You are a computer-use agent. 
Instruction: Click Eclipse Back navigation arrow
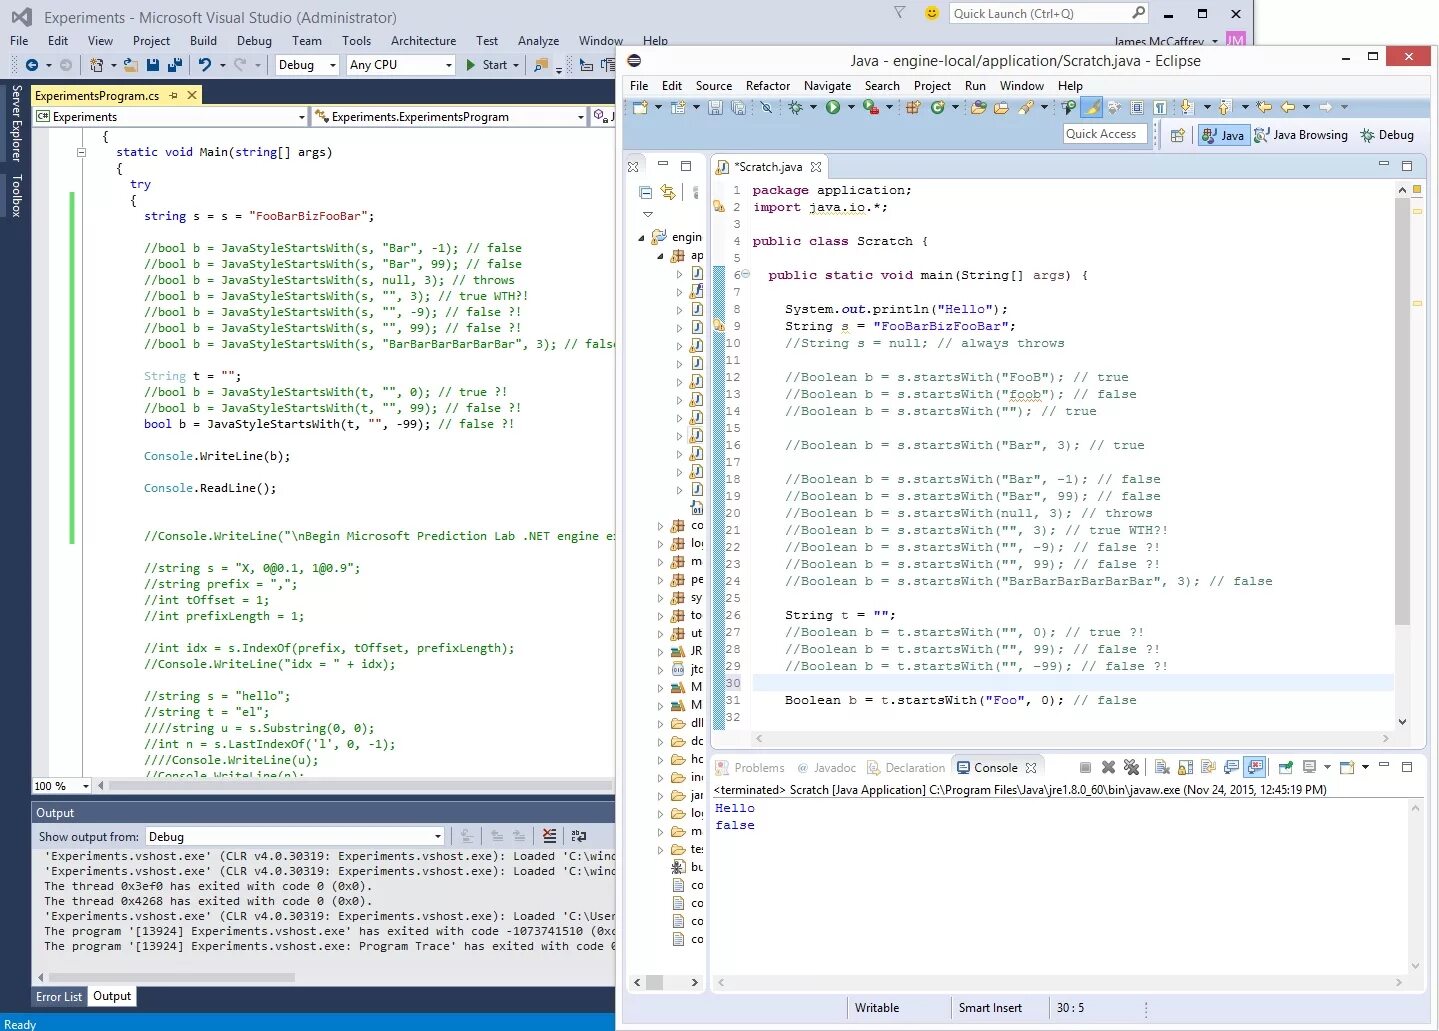(x=1288, y=107)
